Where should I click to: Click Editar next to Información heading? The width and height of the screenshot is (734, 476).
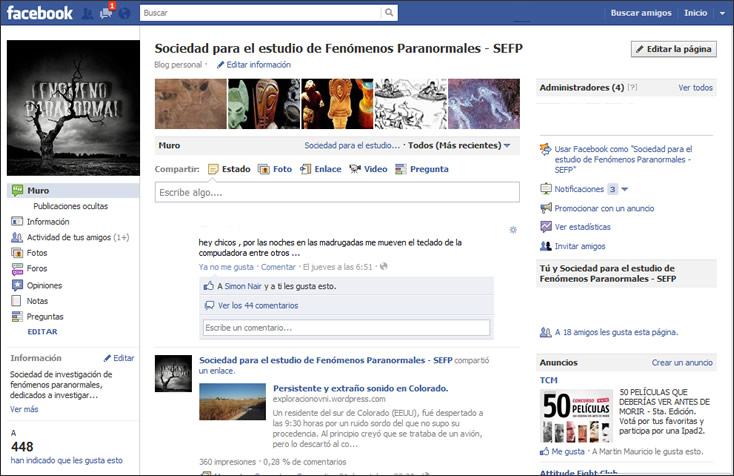(124, 358)
